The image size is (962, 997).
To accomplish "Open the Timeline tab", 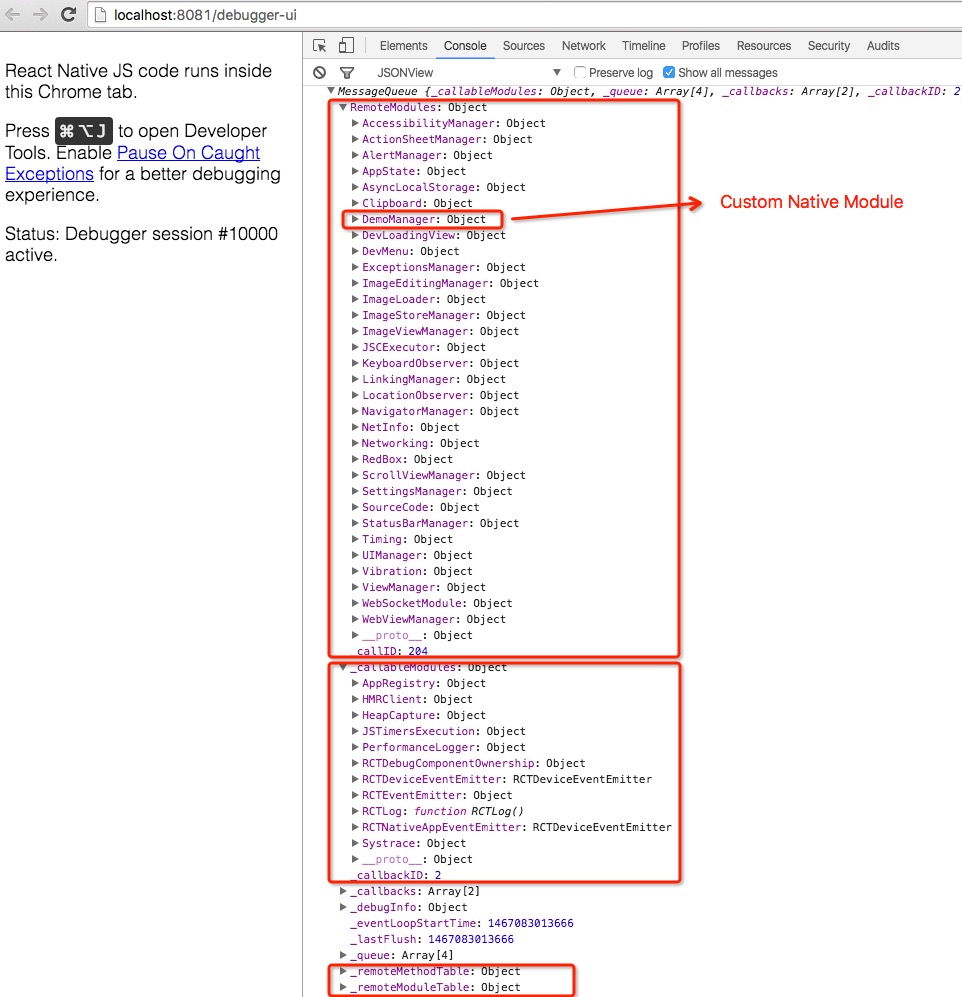I will 643,46.
